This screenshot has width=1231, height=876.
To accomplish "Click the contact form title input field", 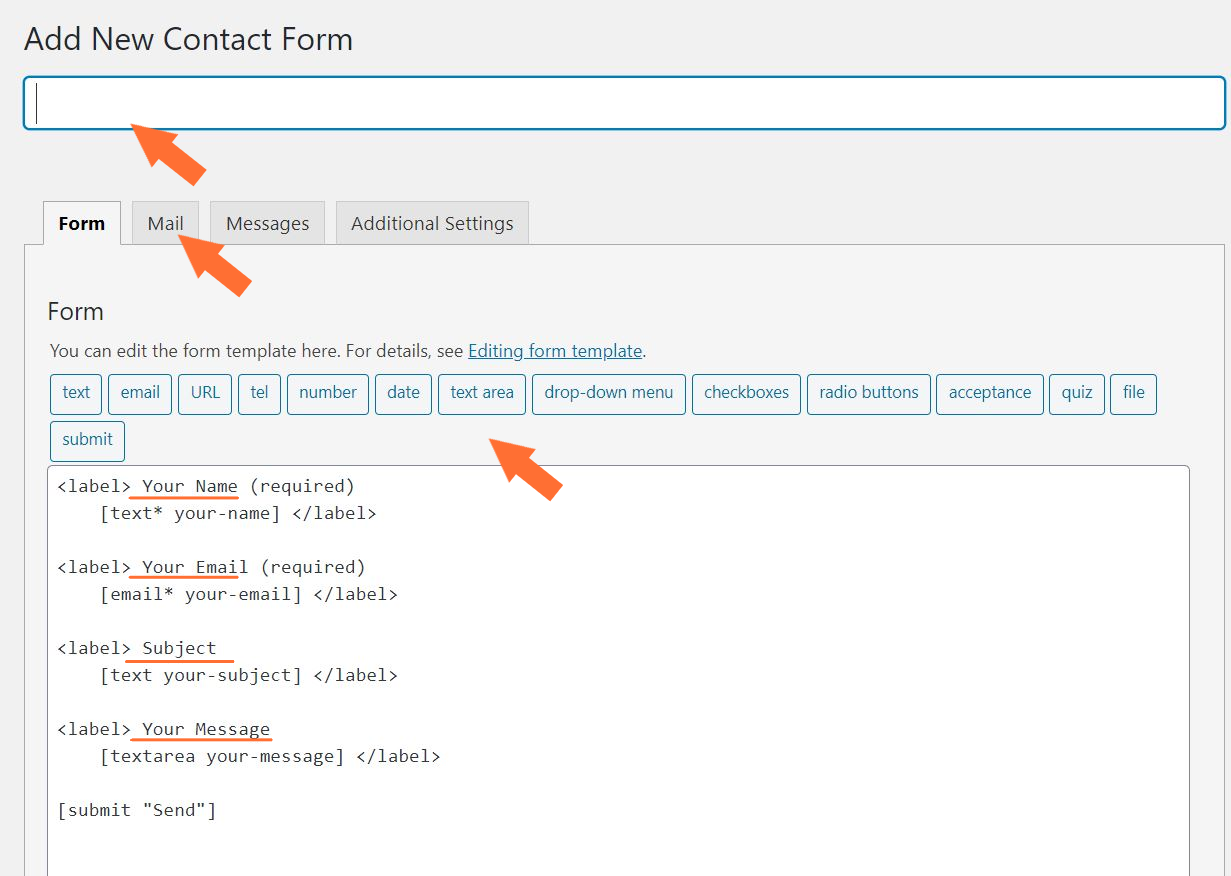I will [x=615, y=102].
